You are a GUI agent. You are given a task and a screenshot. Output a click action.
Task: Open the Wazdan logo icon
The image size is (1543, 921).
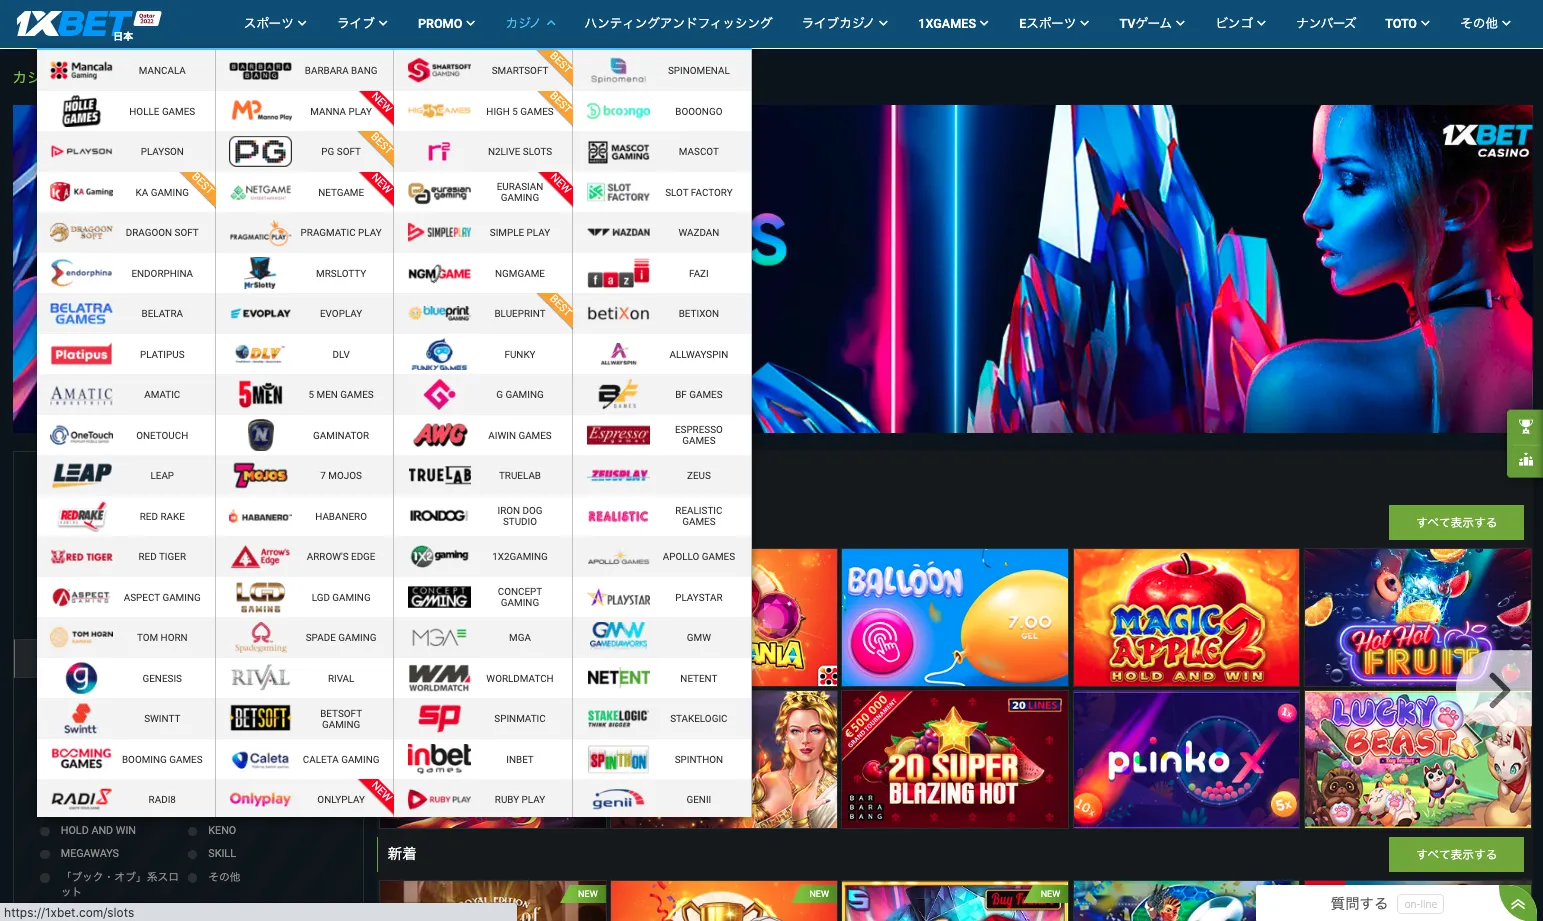point(618,232)
